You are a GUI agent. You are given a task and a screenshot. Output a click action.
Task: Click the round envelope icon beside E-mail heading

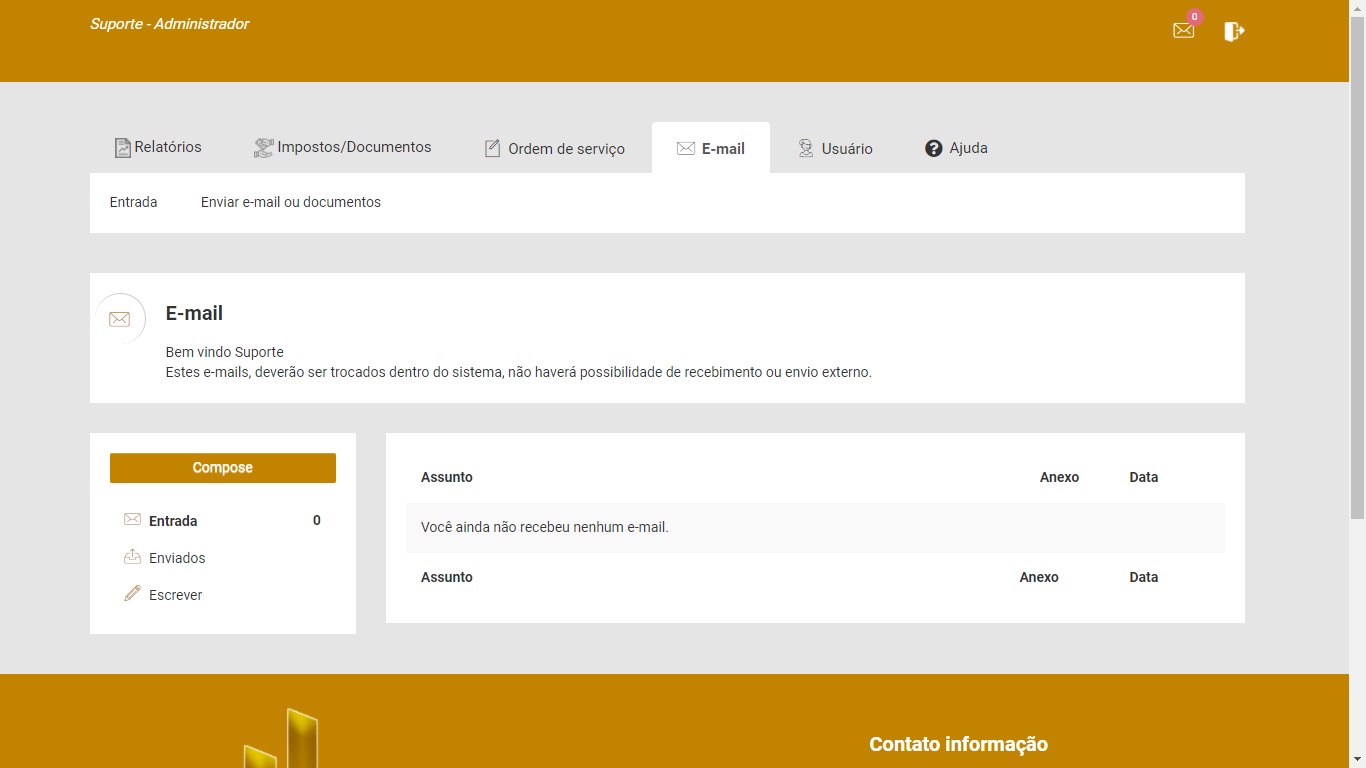point(120,319)
